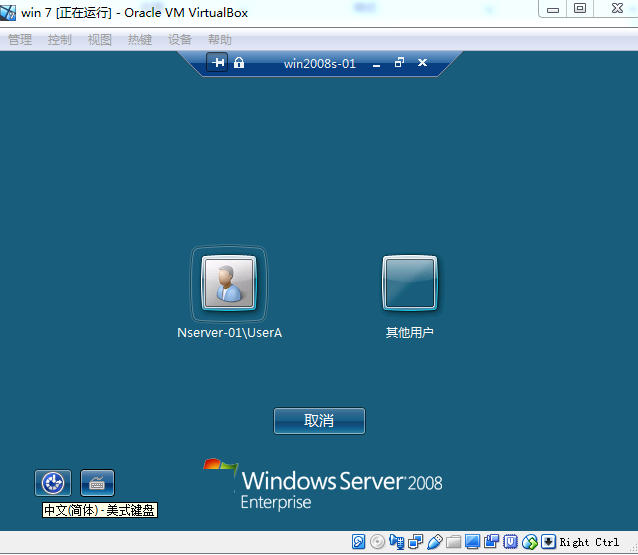
Task: Click the win2008s-01 connection bar title
Action: pyautogui.click(x=320, y=63)
